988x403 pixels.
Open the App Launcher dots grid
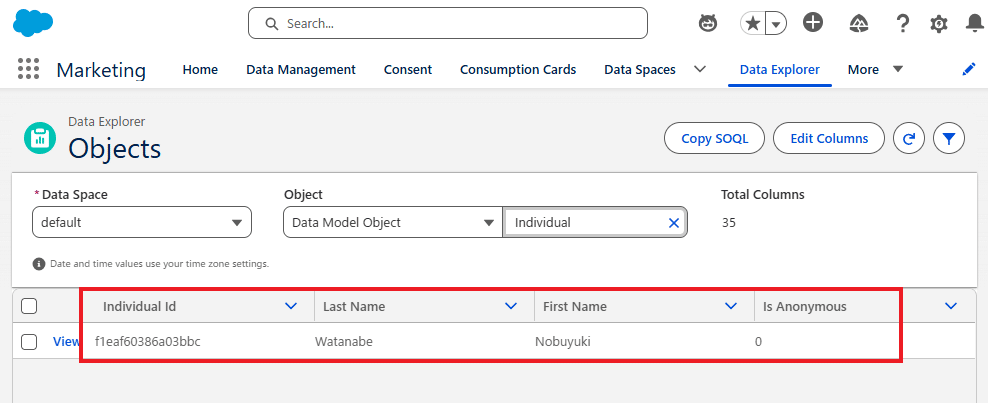pyautogui.click(x=28, y=69)
